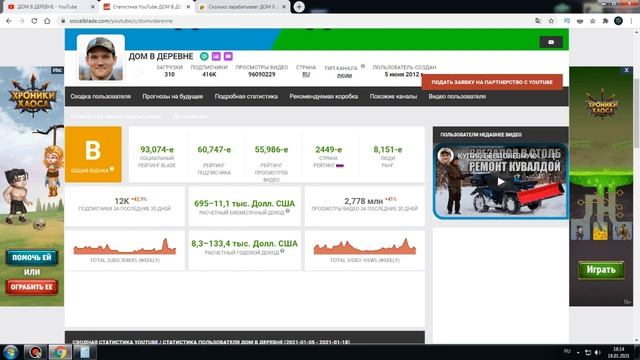Click the first purple badge next to channel name
Image resolution: width=640 pixels, height=360 pixels.
tap(216, 56)
